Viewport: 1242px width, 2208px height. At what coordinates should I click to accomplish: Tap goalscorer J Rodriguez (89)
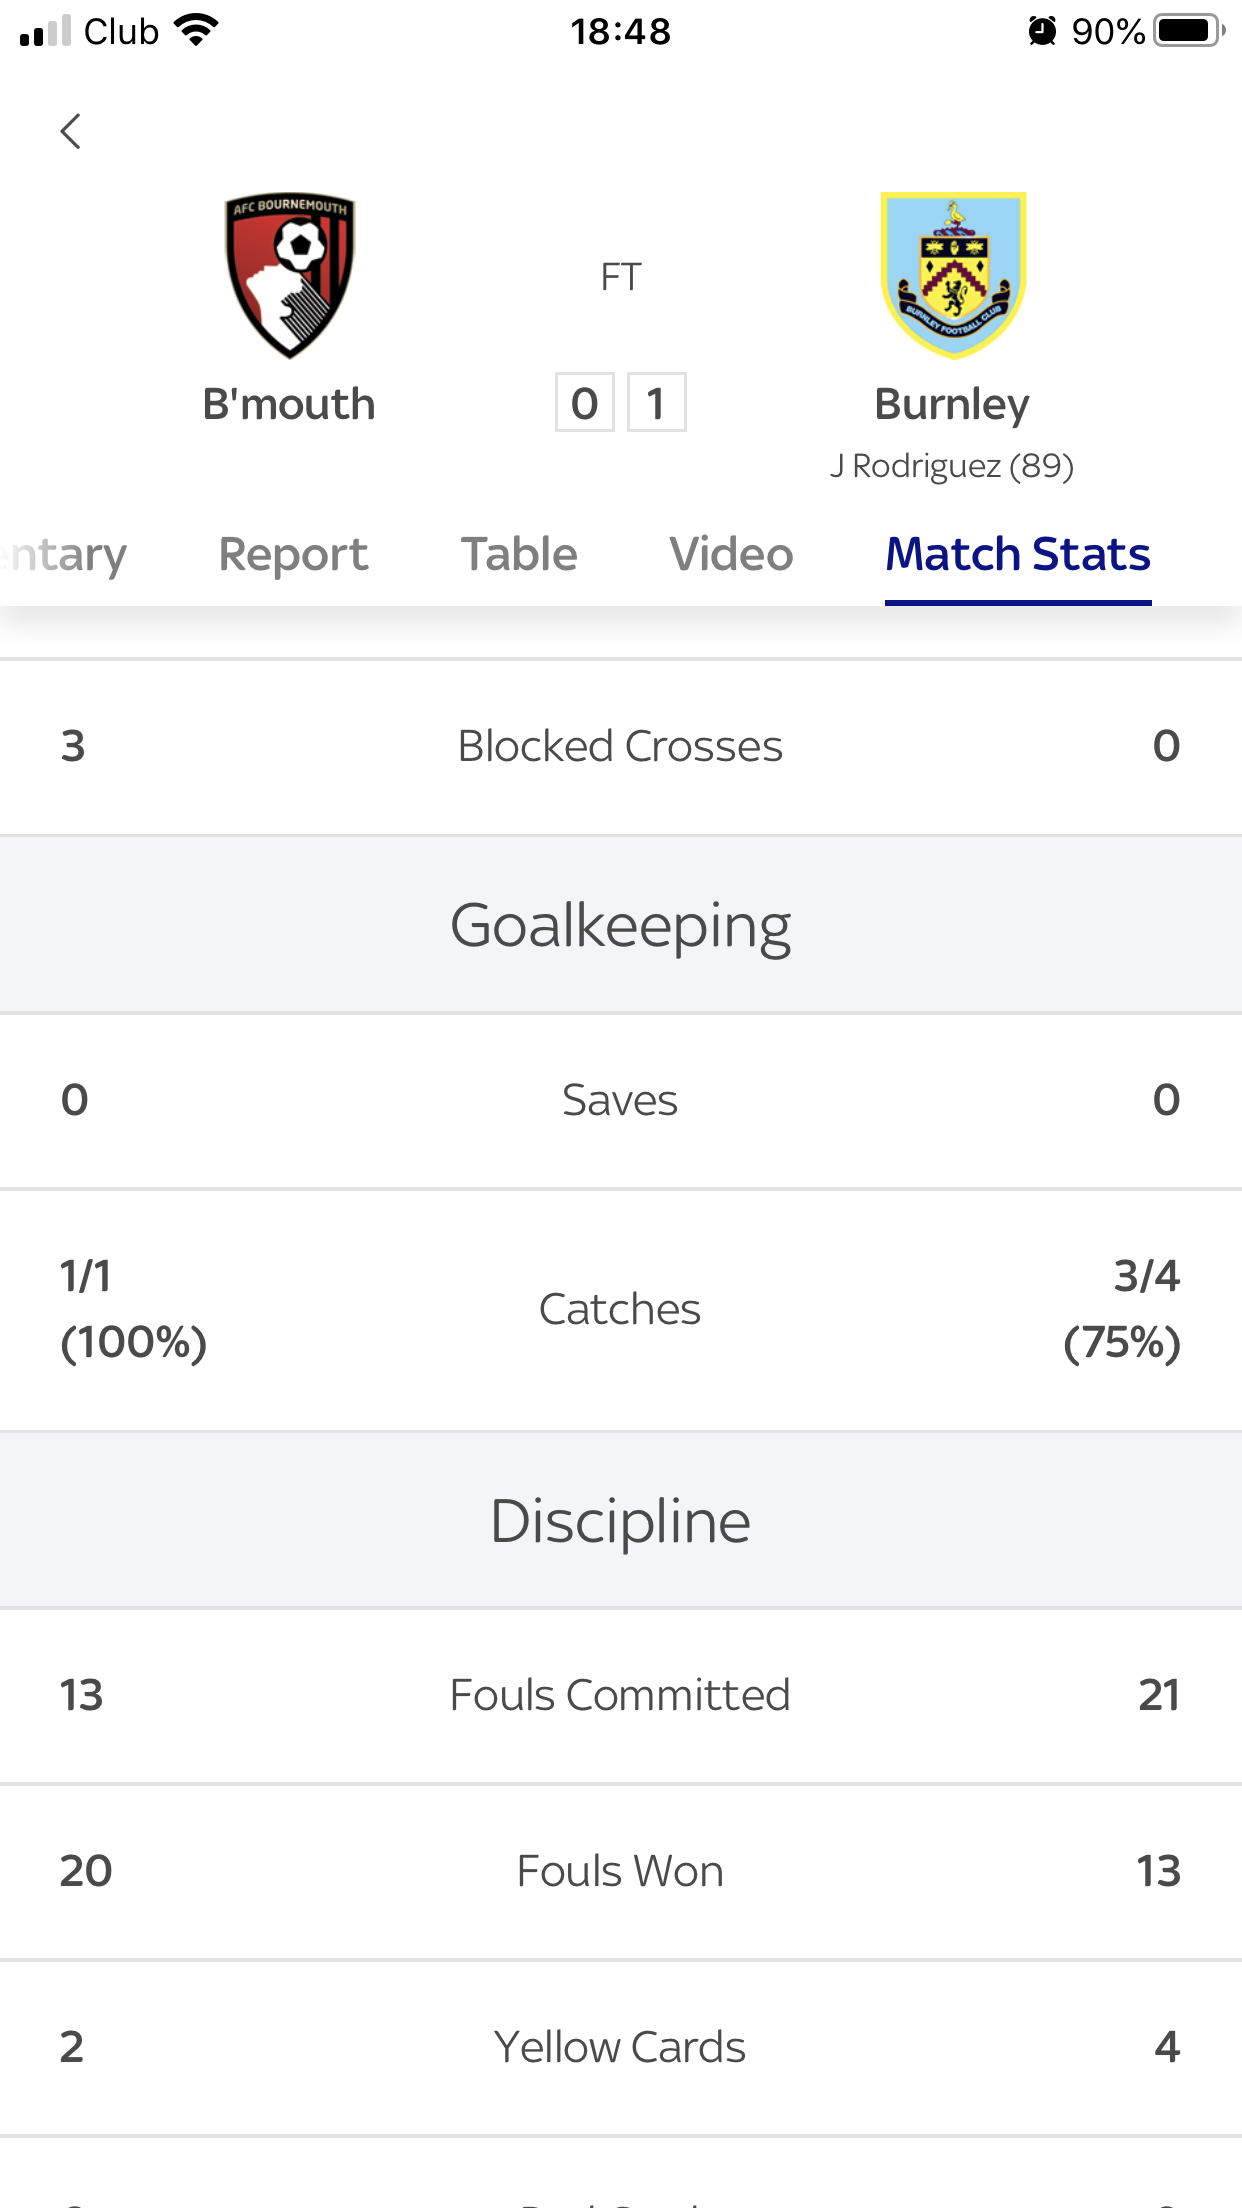(952, 466)
